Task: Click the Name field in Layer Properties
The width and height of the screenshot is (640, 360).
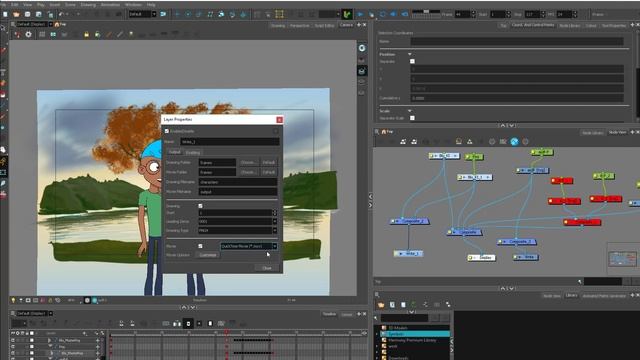Action: [230, 142]
